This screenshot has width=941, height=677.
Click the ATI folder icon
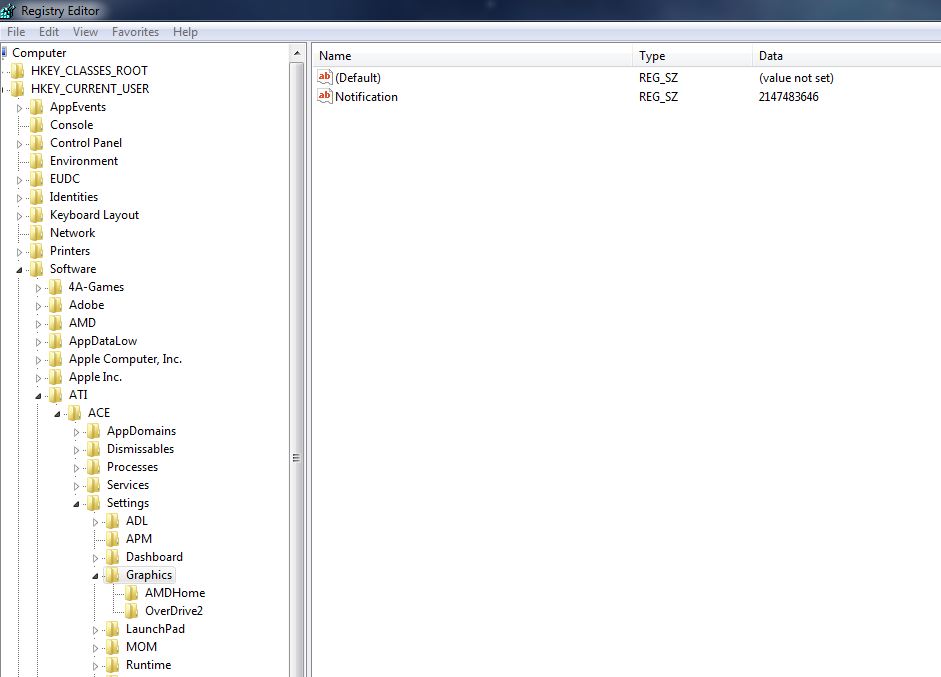pos(56,395)
